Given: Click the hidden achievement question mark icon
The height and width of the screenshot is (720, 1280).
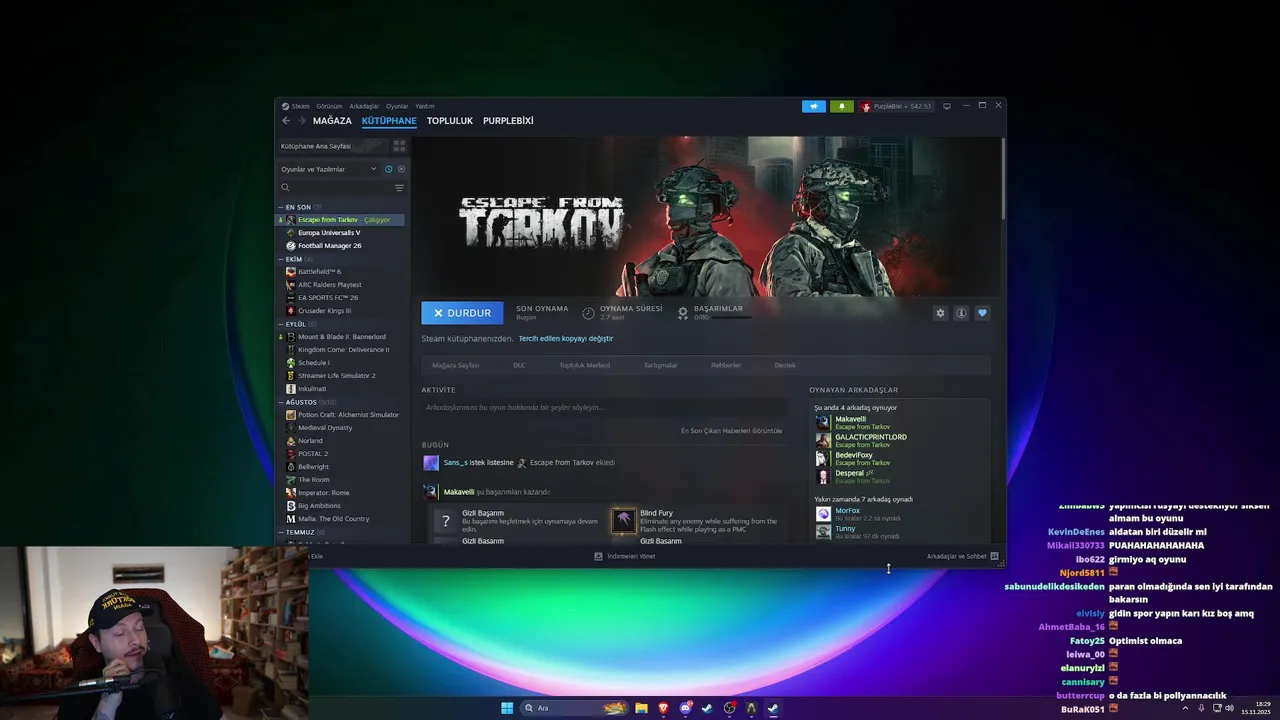Looking at the screenshot, I should click(446, 521).
